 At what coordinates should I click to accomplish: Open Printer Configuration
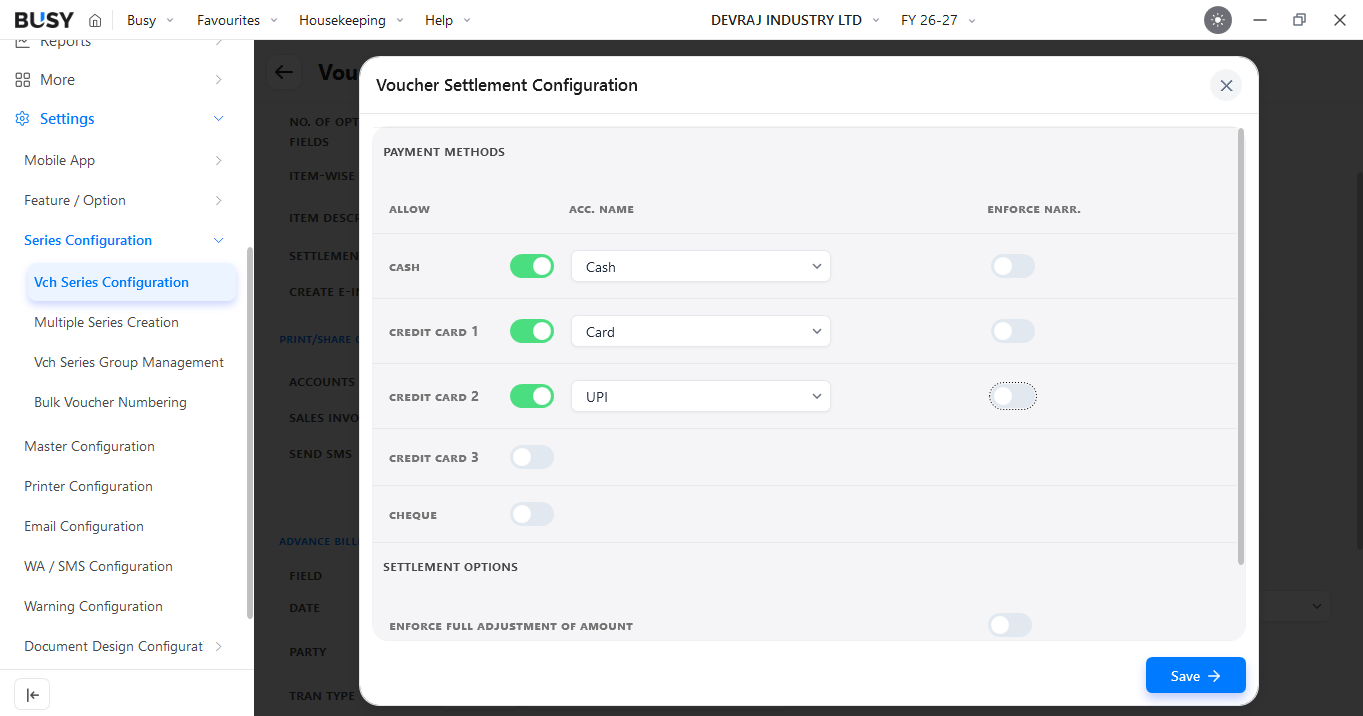coord(88,486)
